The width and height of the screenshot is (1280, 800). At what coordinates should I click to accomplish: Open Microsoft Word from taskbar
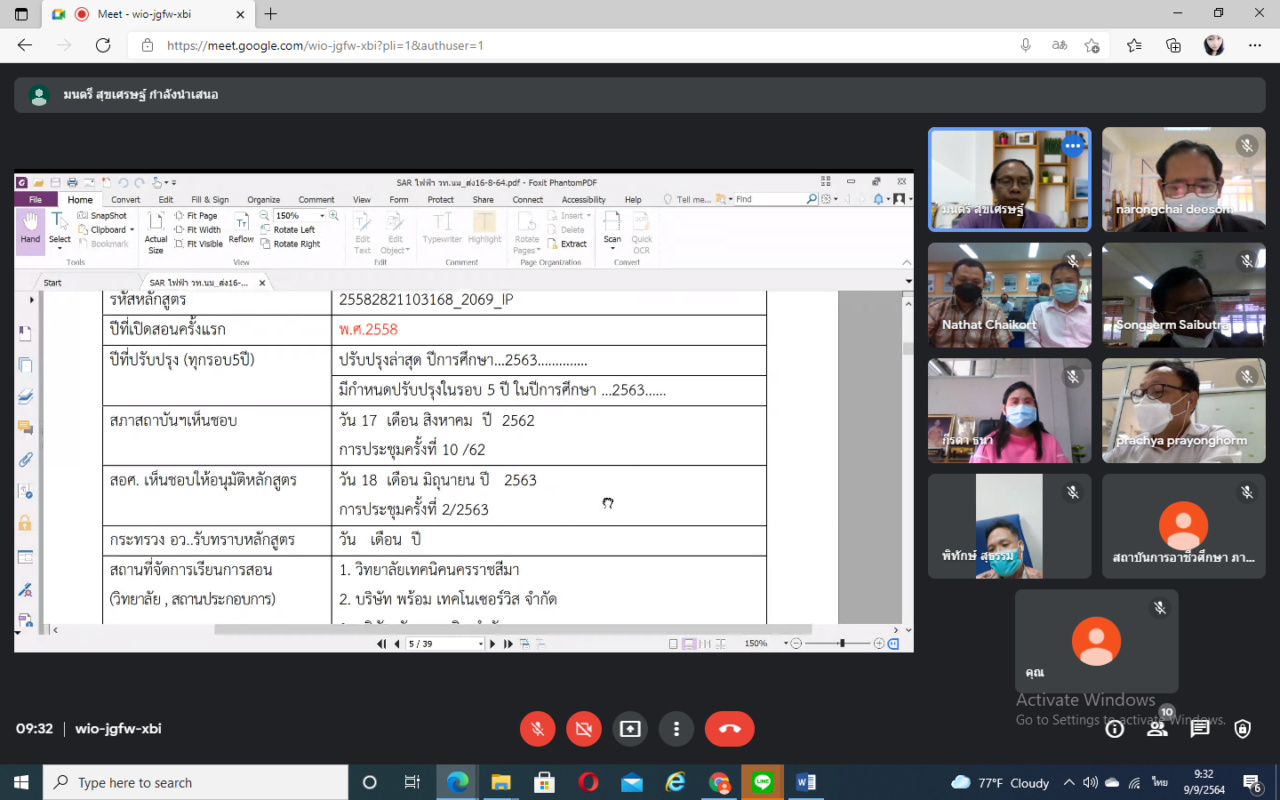tap(806, 782)
